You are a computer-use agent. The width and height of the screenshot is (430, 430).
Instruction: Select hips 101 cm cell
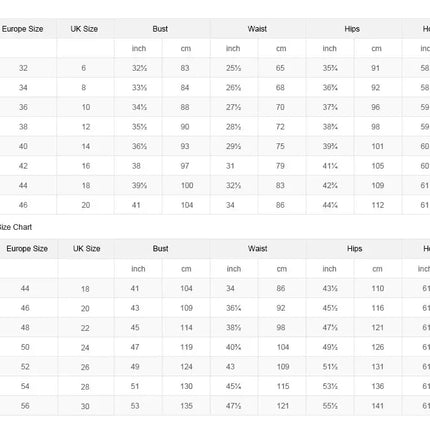[x=377, y=146]
